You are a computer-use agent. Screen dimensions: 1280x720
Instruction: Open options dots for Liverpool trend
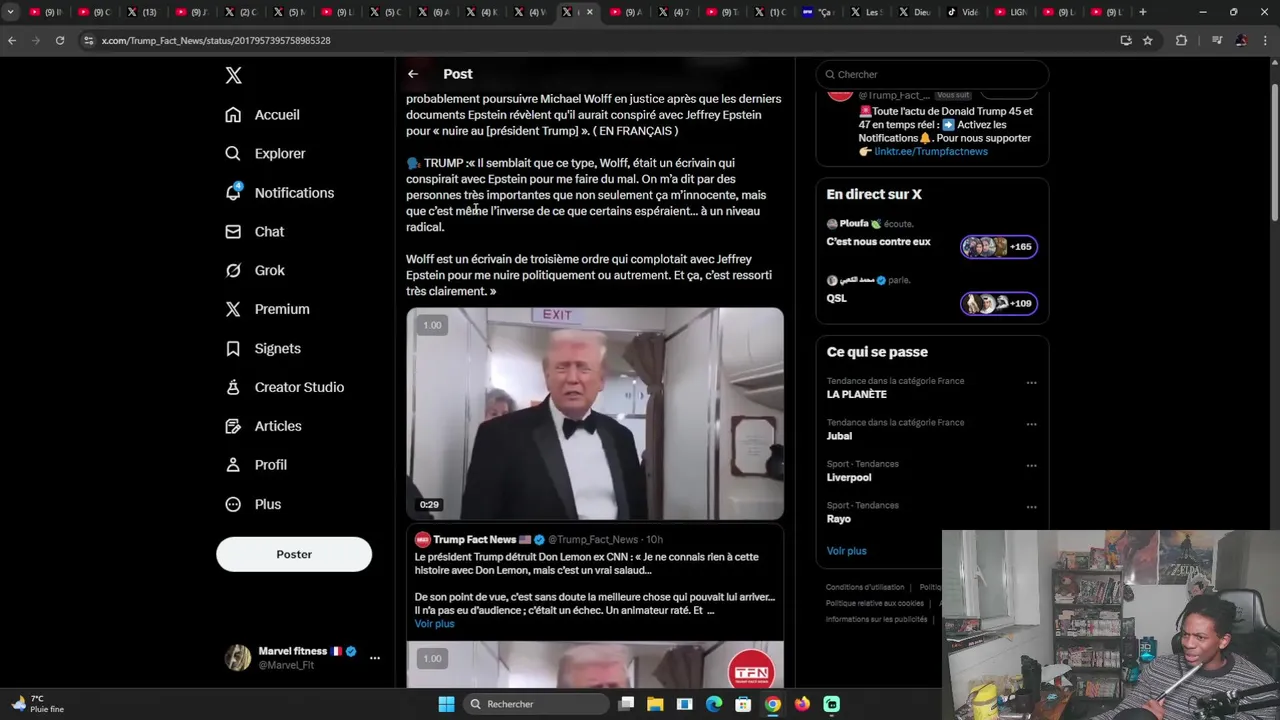click(x=1031, y=466)
